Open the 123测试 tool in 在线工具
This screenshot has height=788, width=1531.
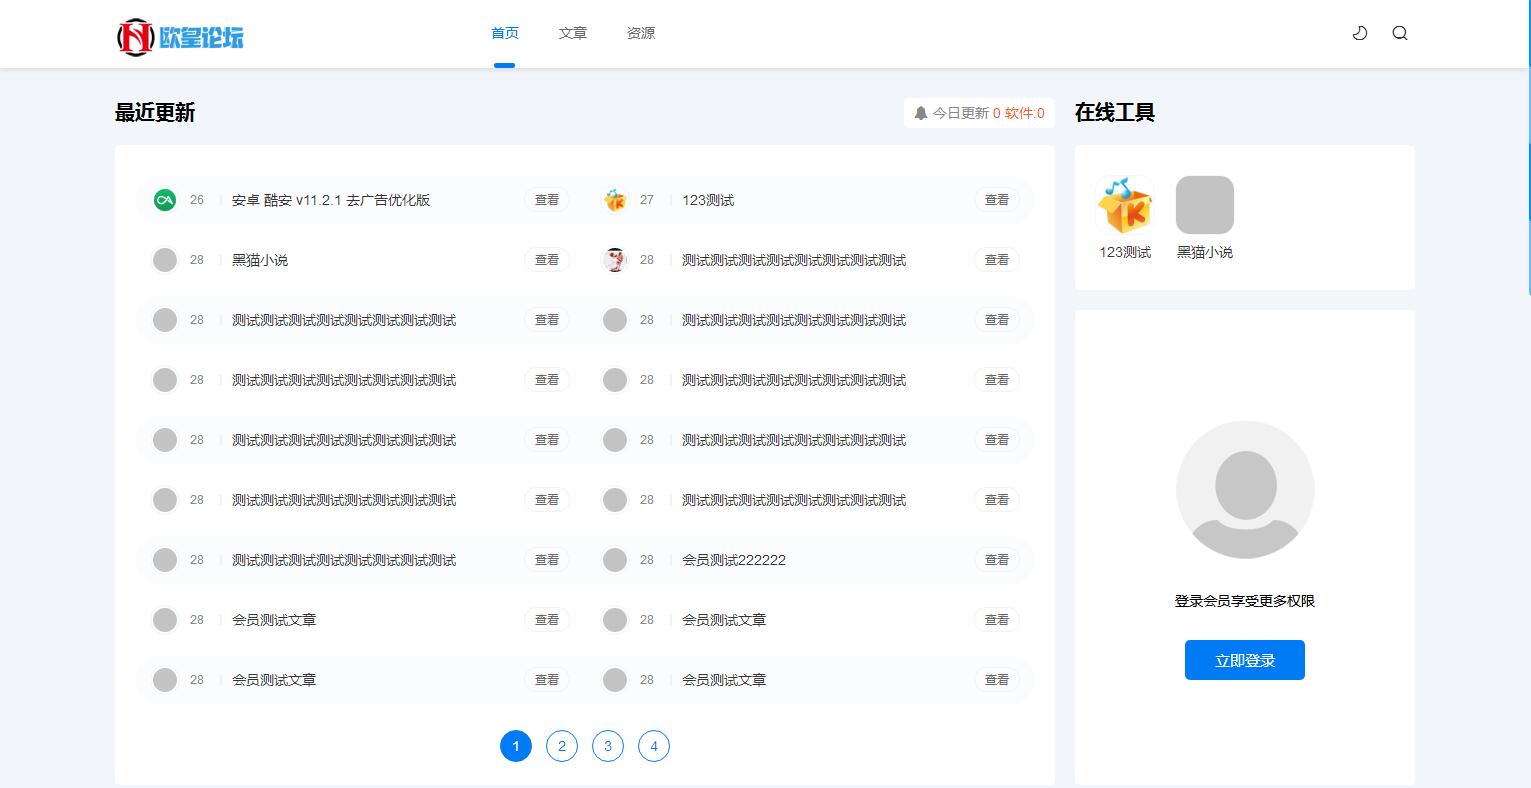1125,205
